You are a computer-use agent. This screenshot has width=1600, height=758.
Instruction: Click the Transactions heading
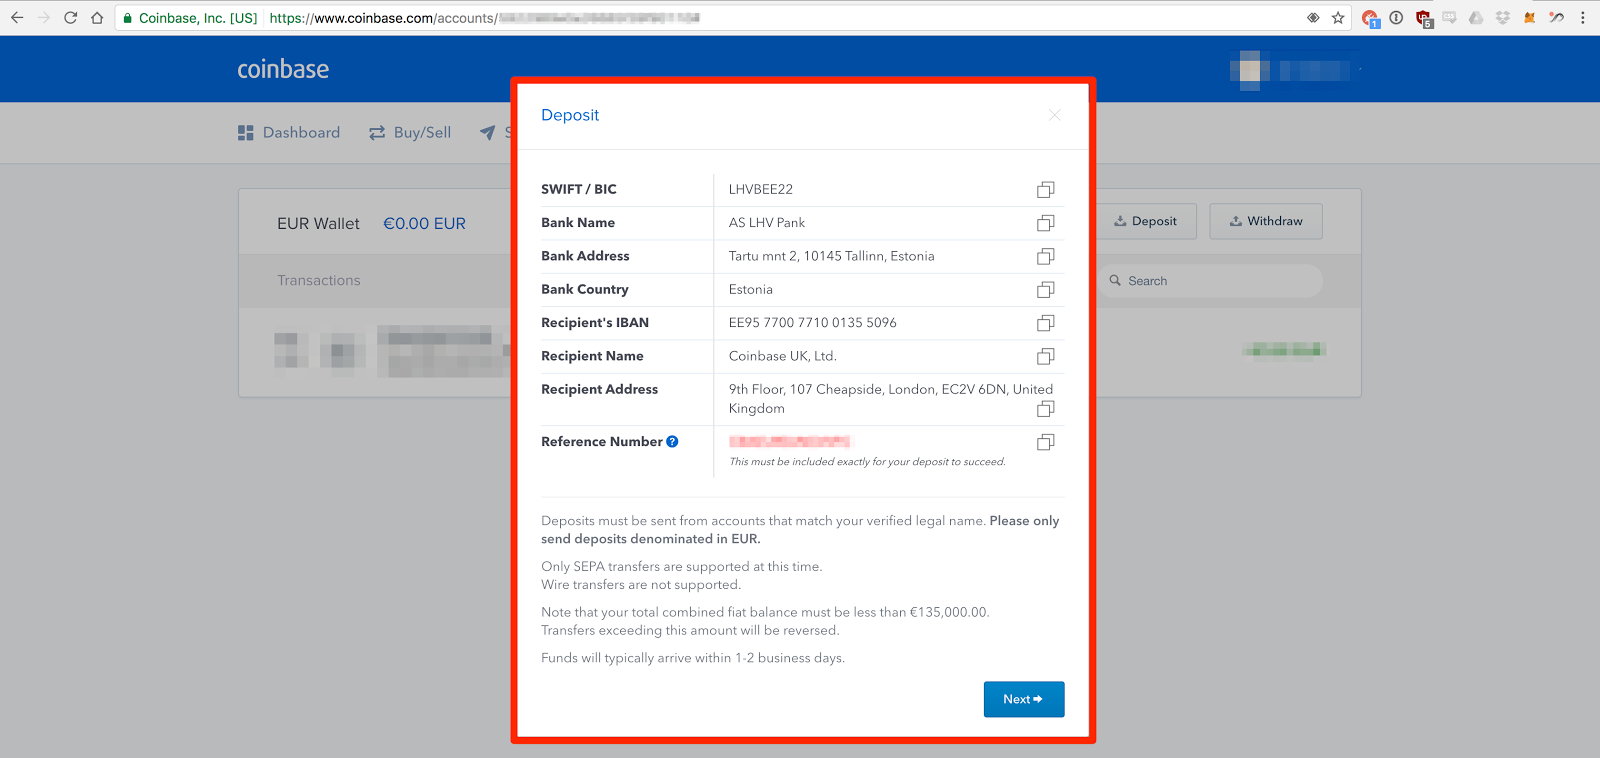[x=319, y=281]
